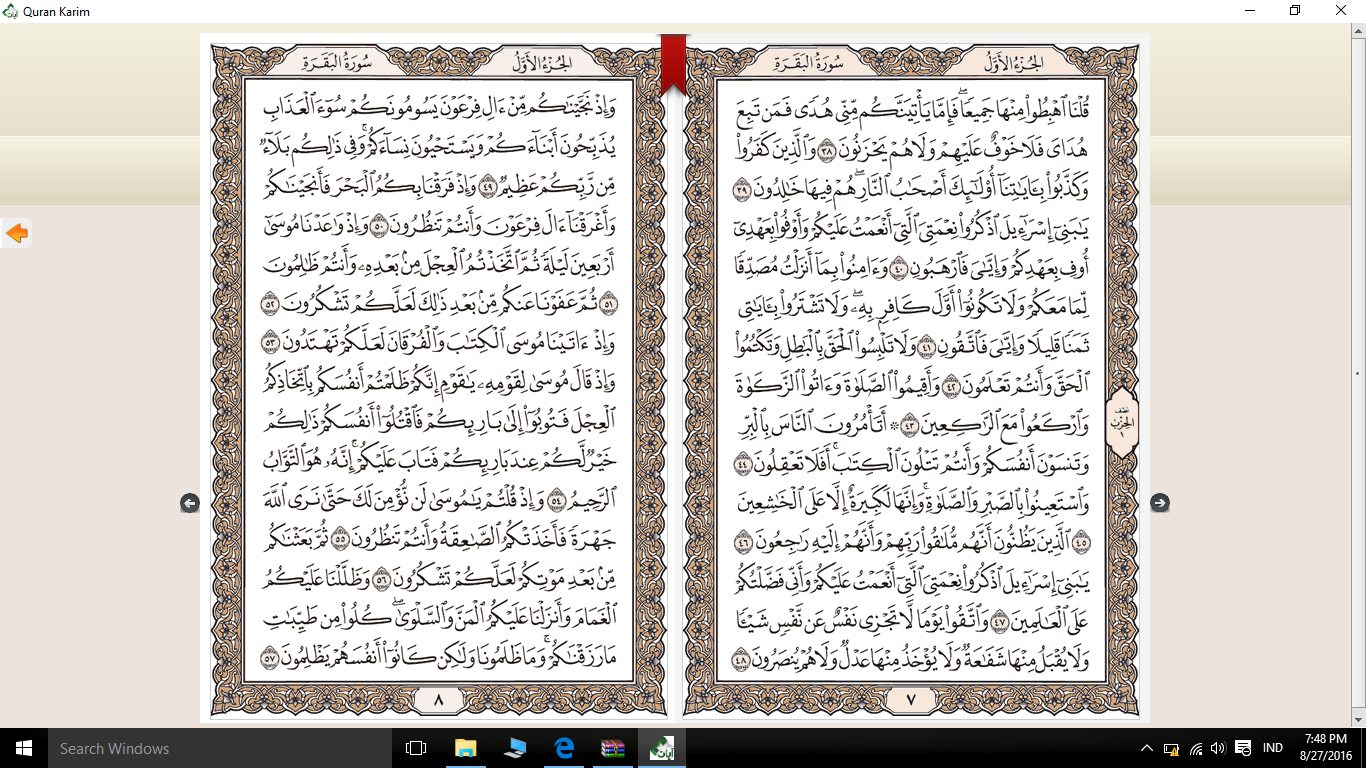Close the Quran Karim window
Screen dimensions: 1366x768
[1342, 11]
